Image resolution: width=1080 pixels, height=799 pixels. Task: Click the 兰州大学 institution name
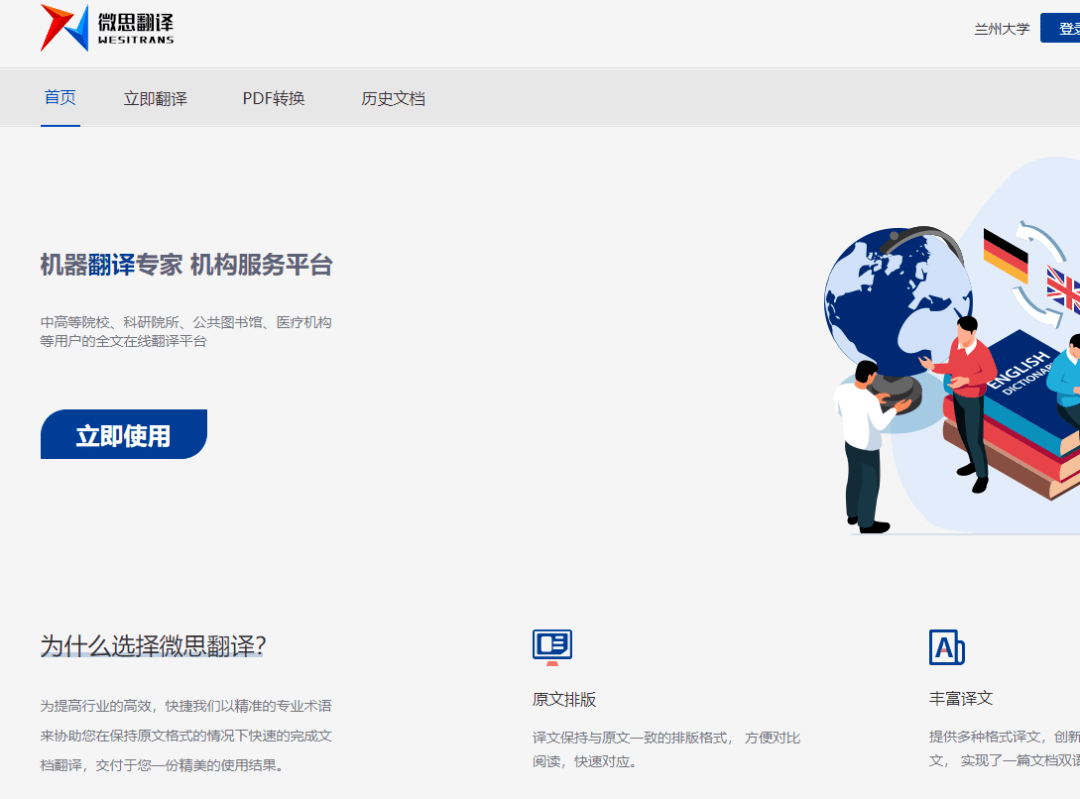(x=1001, y=29)
